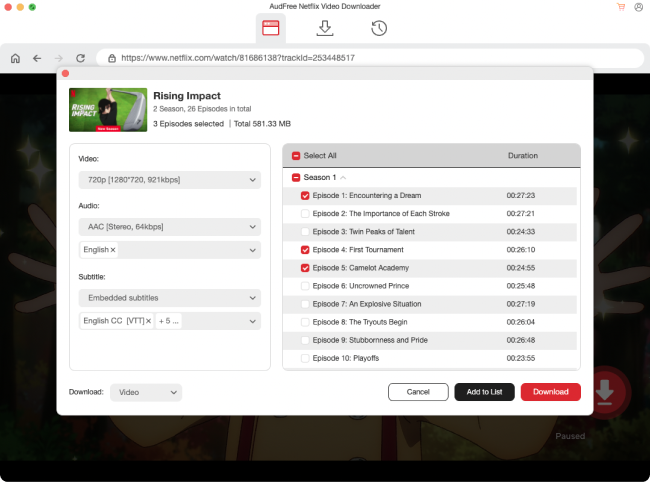650x482 pixels.
Task: Focus the Netflix URL address field
Action: tap(370, 58)
